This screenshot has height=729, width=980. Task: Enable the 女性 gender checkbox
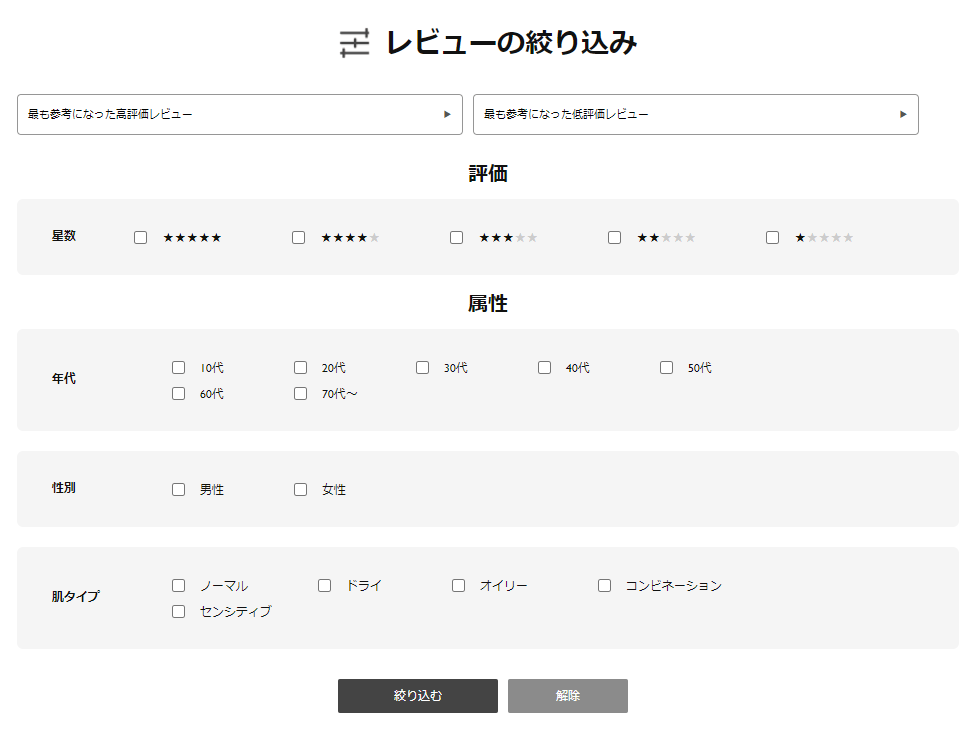pos(301,490)
